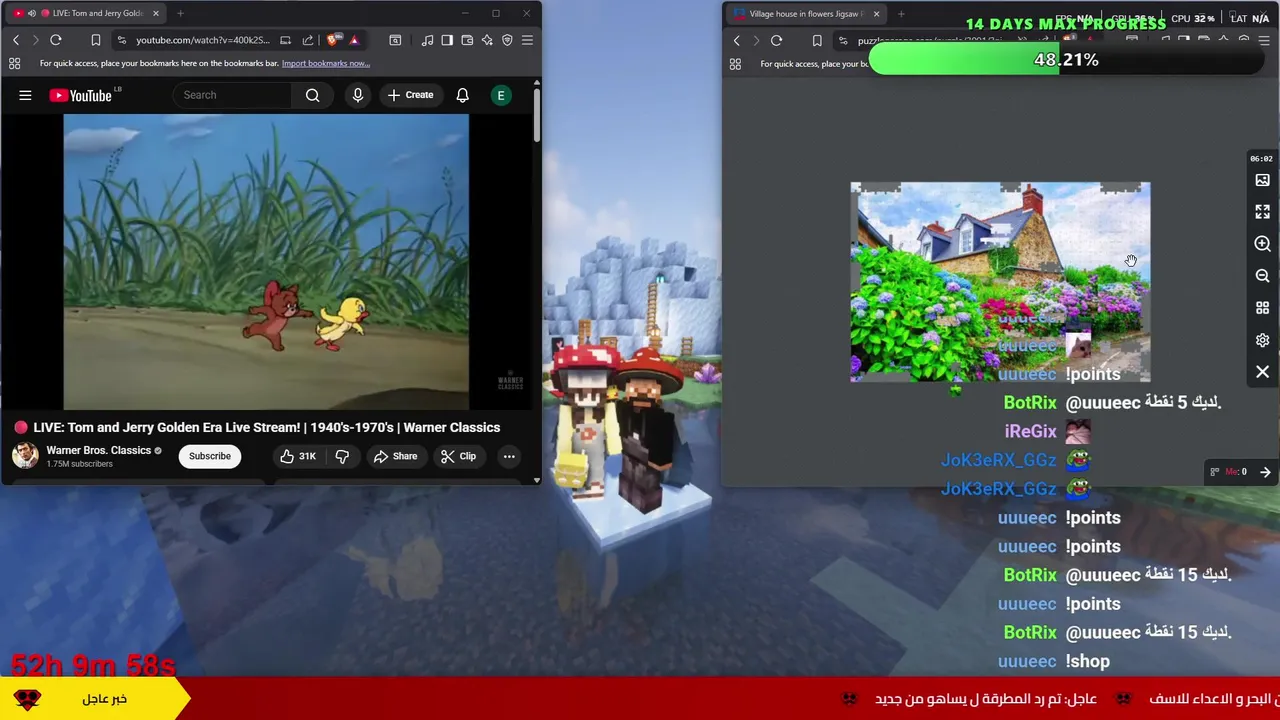Mute the YouTube tab via speaker icon

click(31, 13)
